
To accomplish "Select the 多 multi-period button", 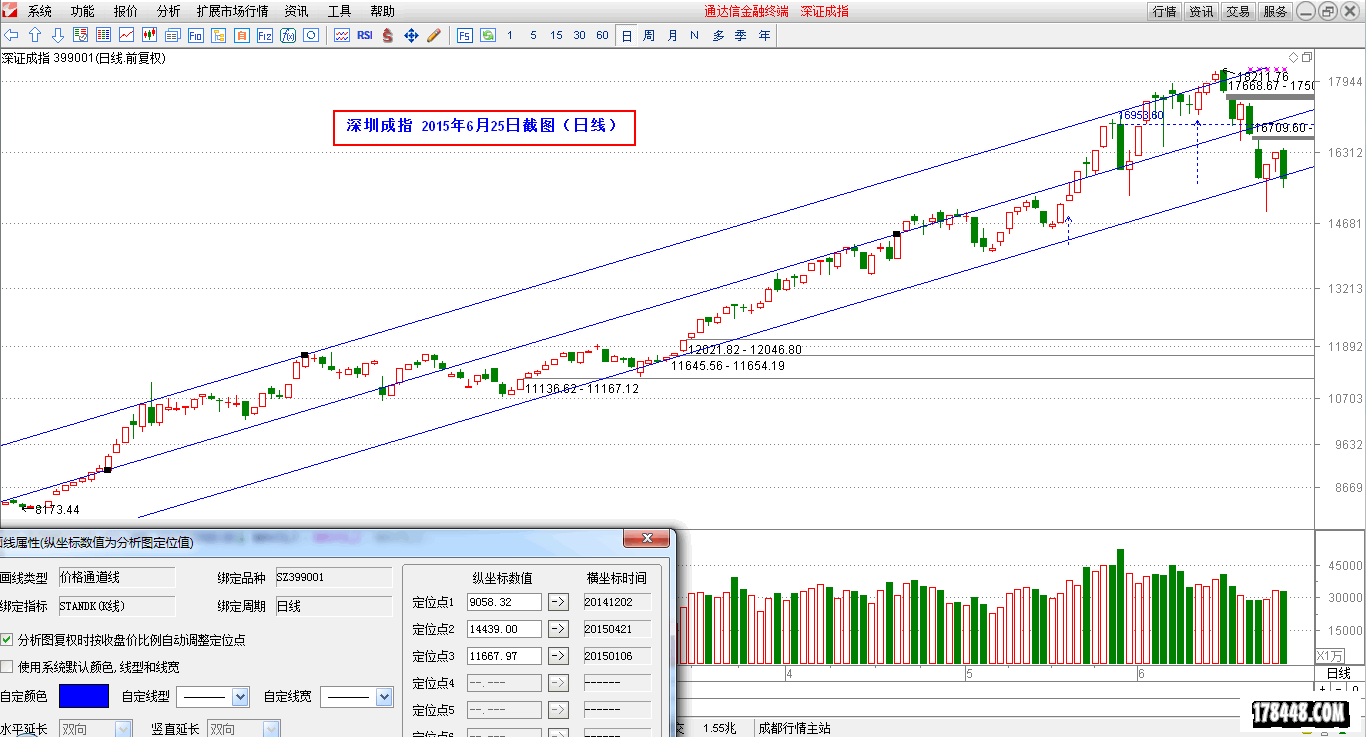I will (x=718, y=35).
